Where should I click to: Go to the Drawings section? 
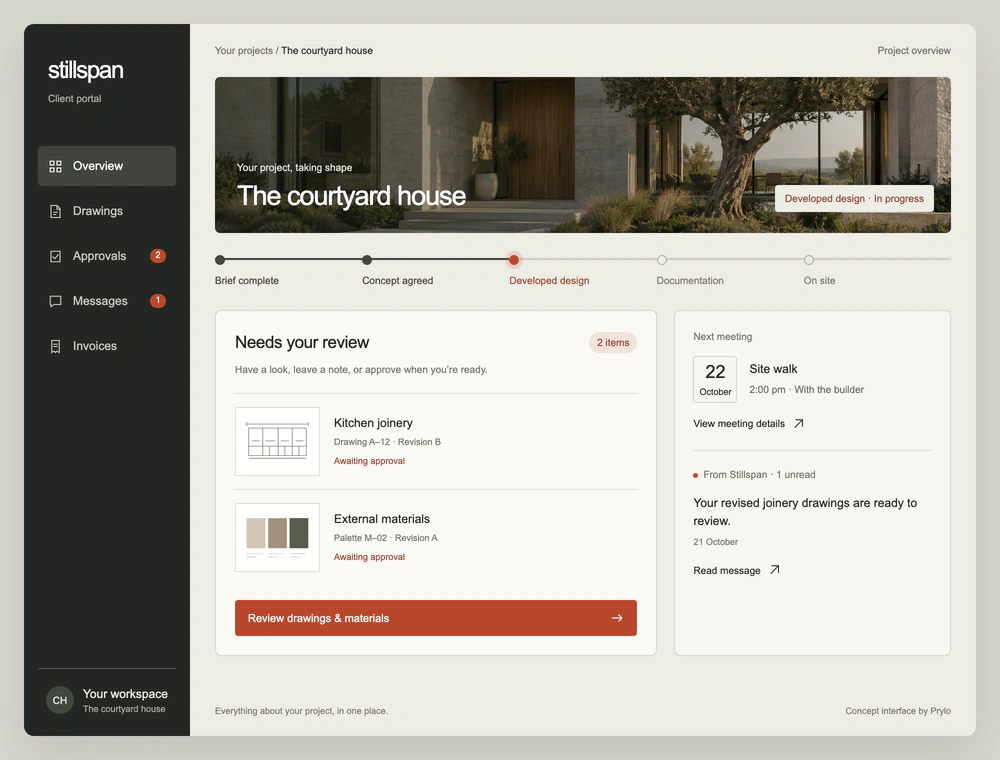click(x=107, y=211)
